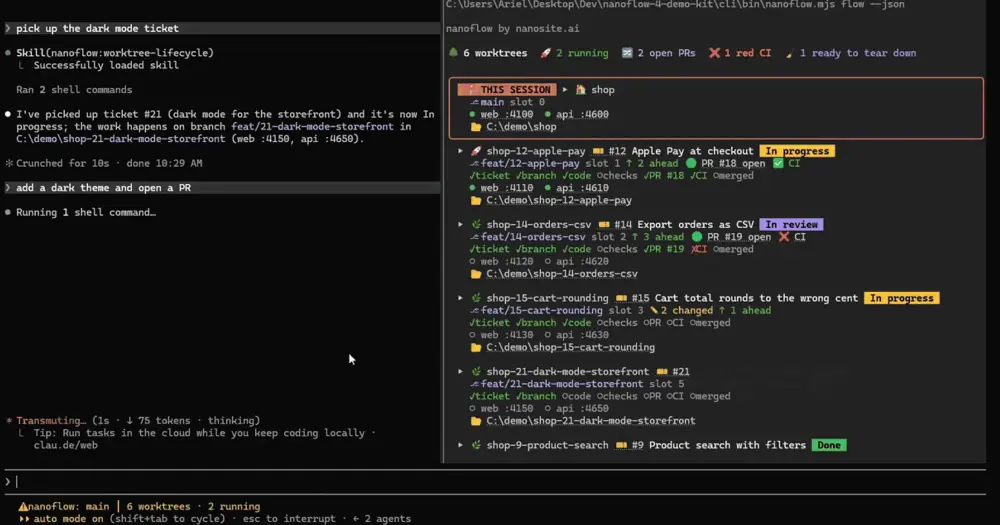Toggle the triangle after THIS SESSION badge
Viewport: 1000px width, 525px height.
(565, 89)
